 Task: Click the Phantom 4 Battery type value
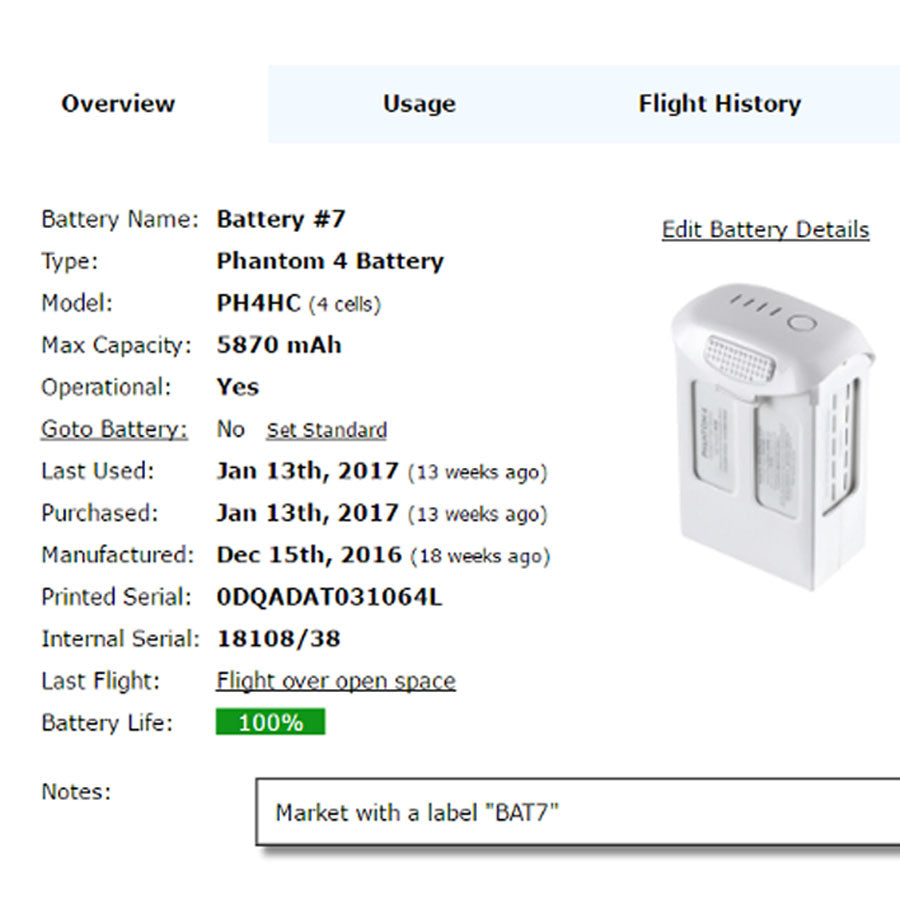pyautogui.click(x=330, y=261)
